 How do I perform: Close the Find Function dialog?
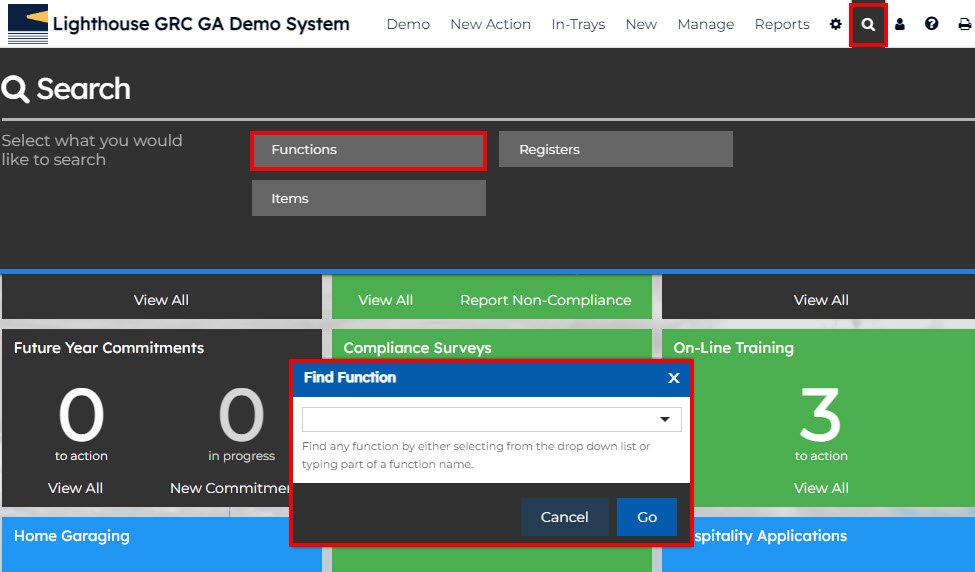point(673,378)
